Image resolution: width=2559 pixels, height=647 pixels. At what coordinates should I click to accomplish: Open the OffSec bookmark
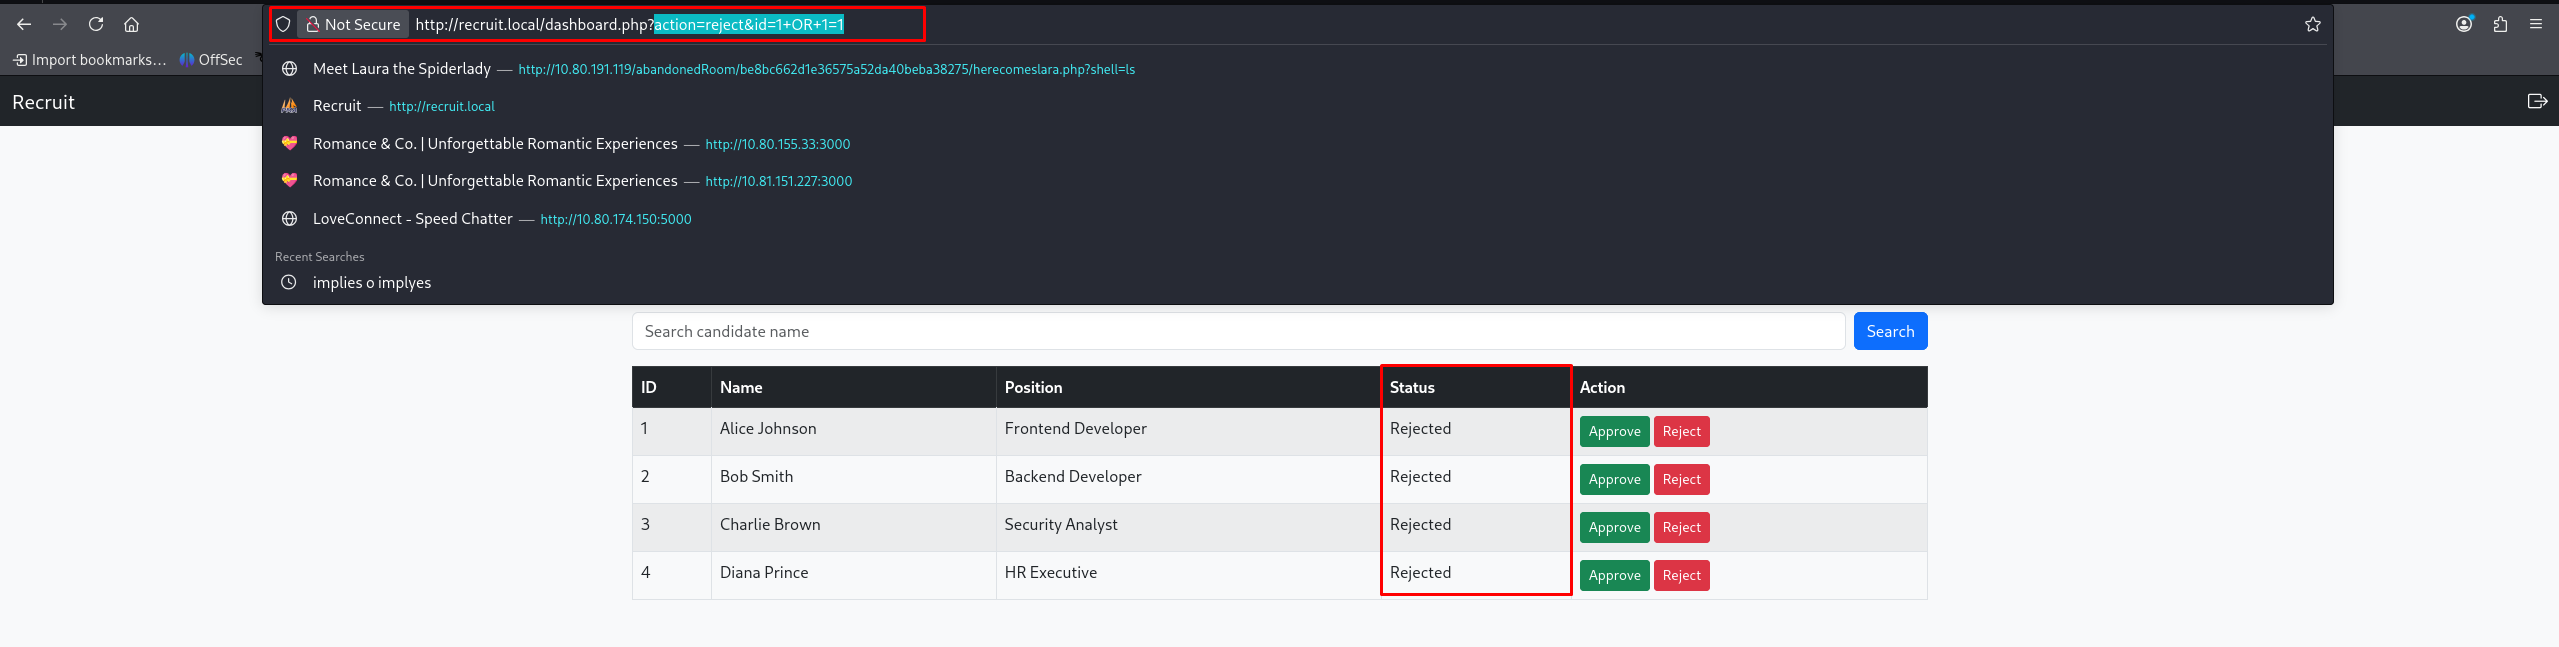coord(212,60)
